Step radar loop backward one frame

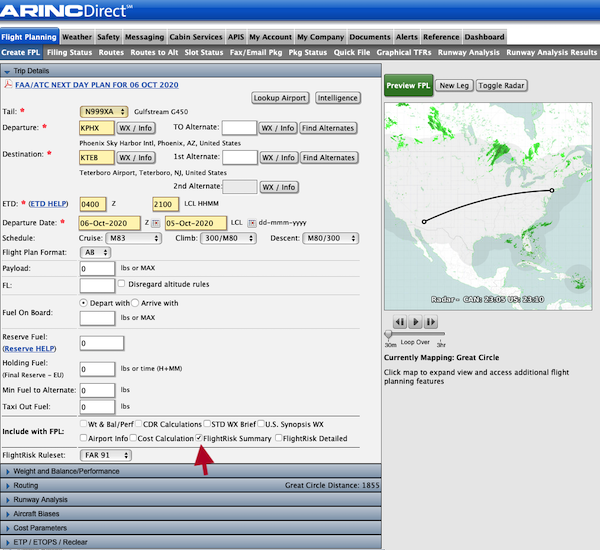(399, 321)
